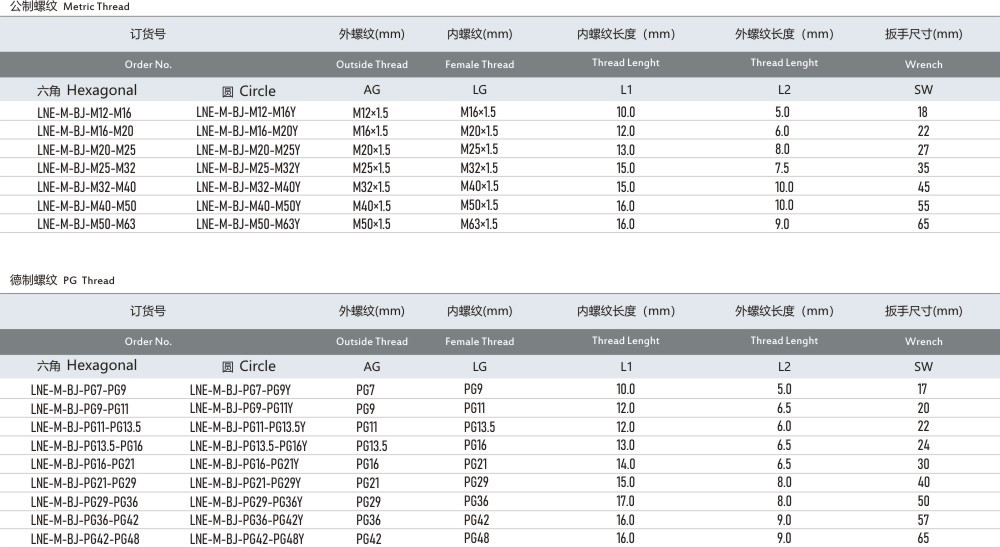1000x548 pixels.
Task: Click the M12×1.5 outside thread cell
Action: click(371, 113)
